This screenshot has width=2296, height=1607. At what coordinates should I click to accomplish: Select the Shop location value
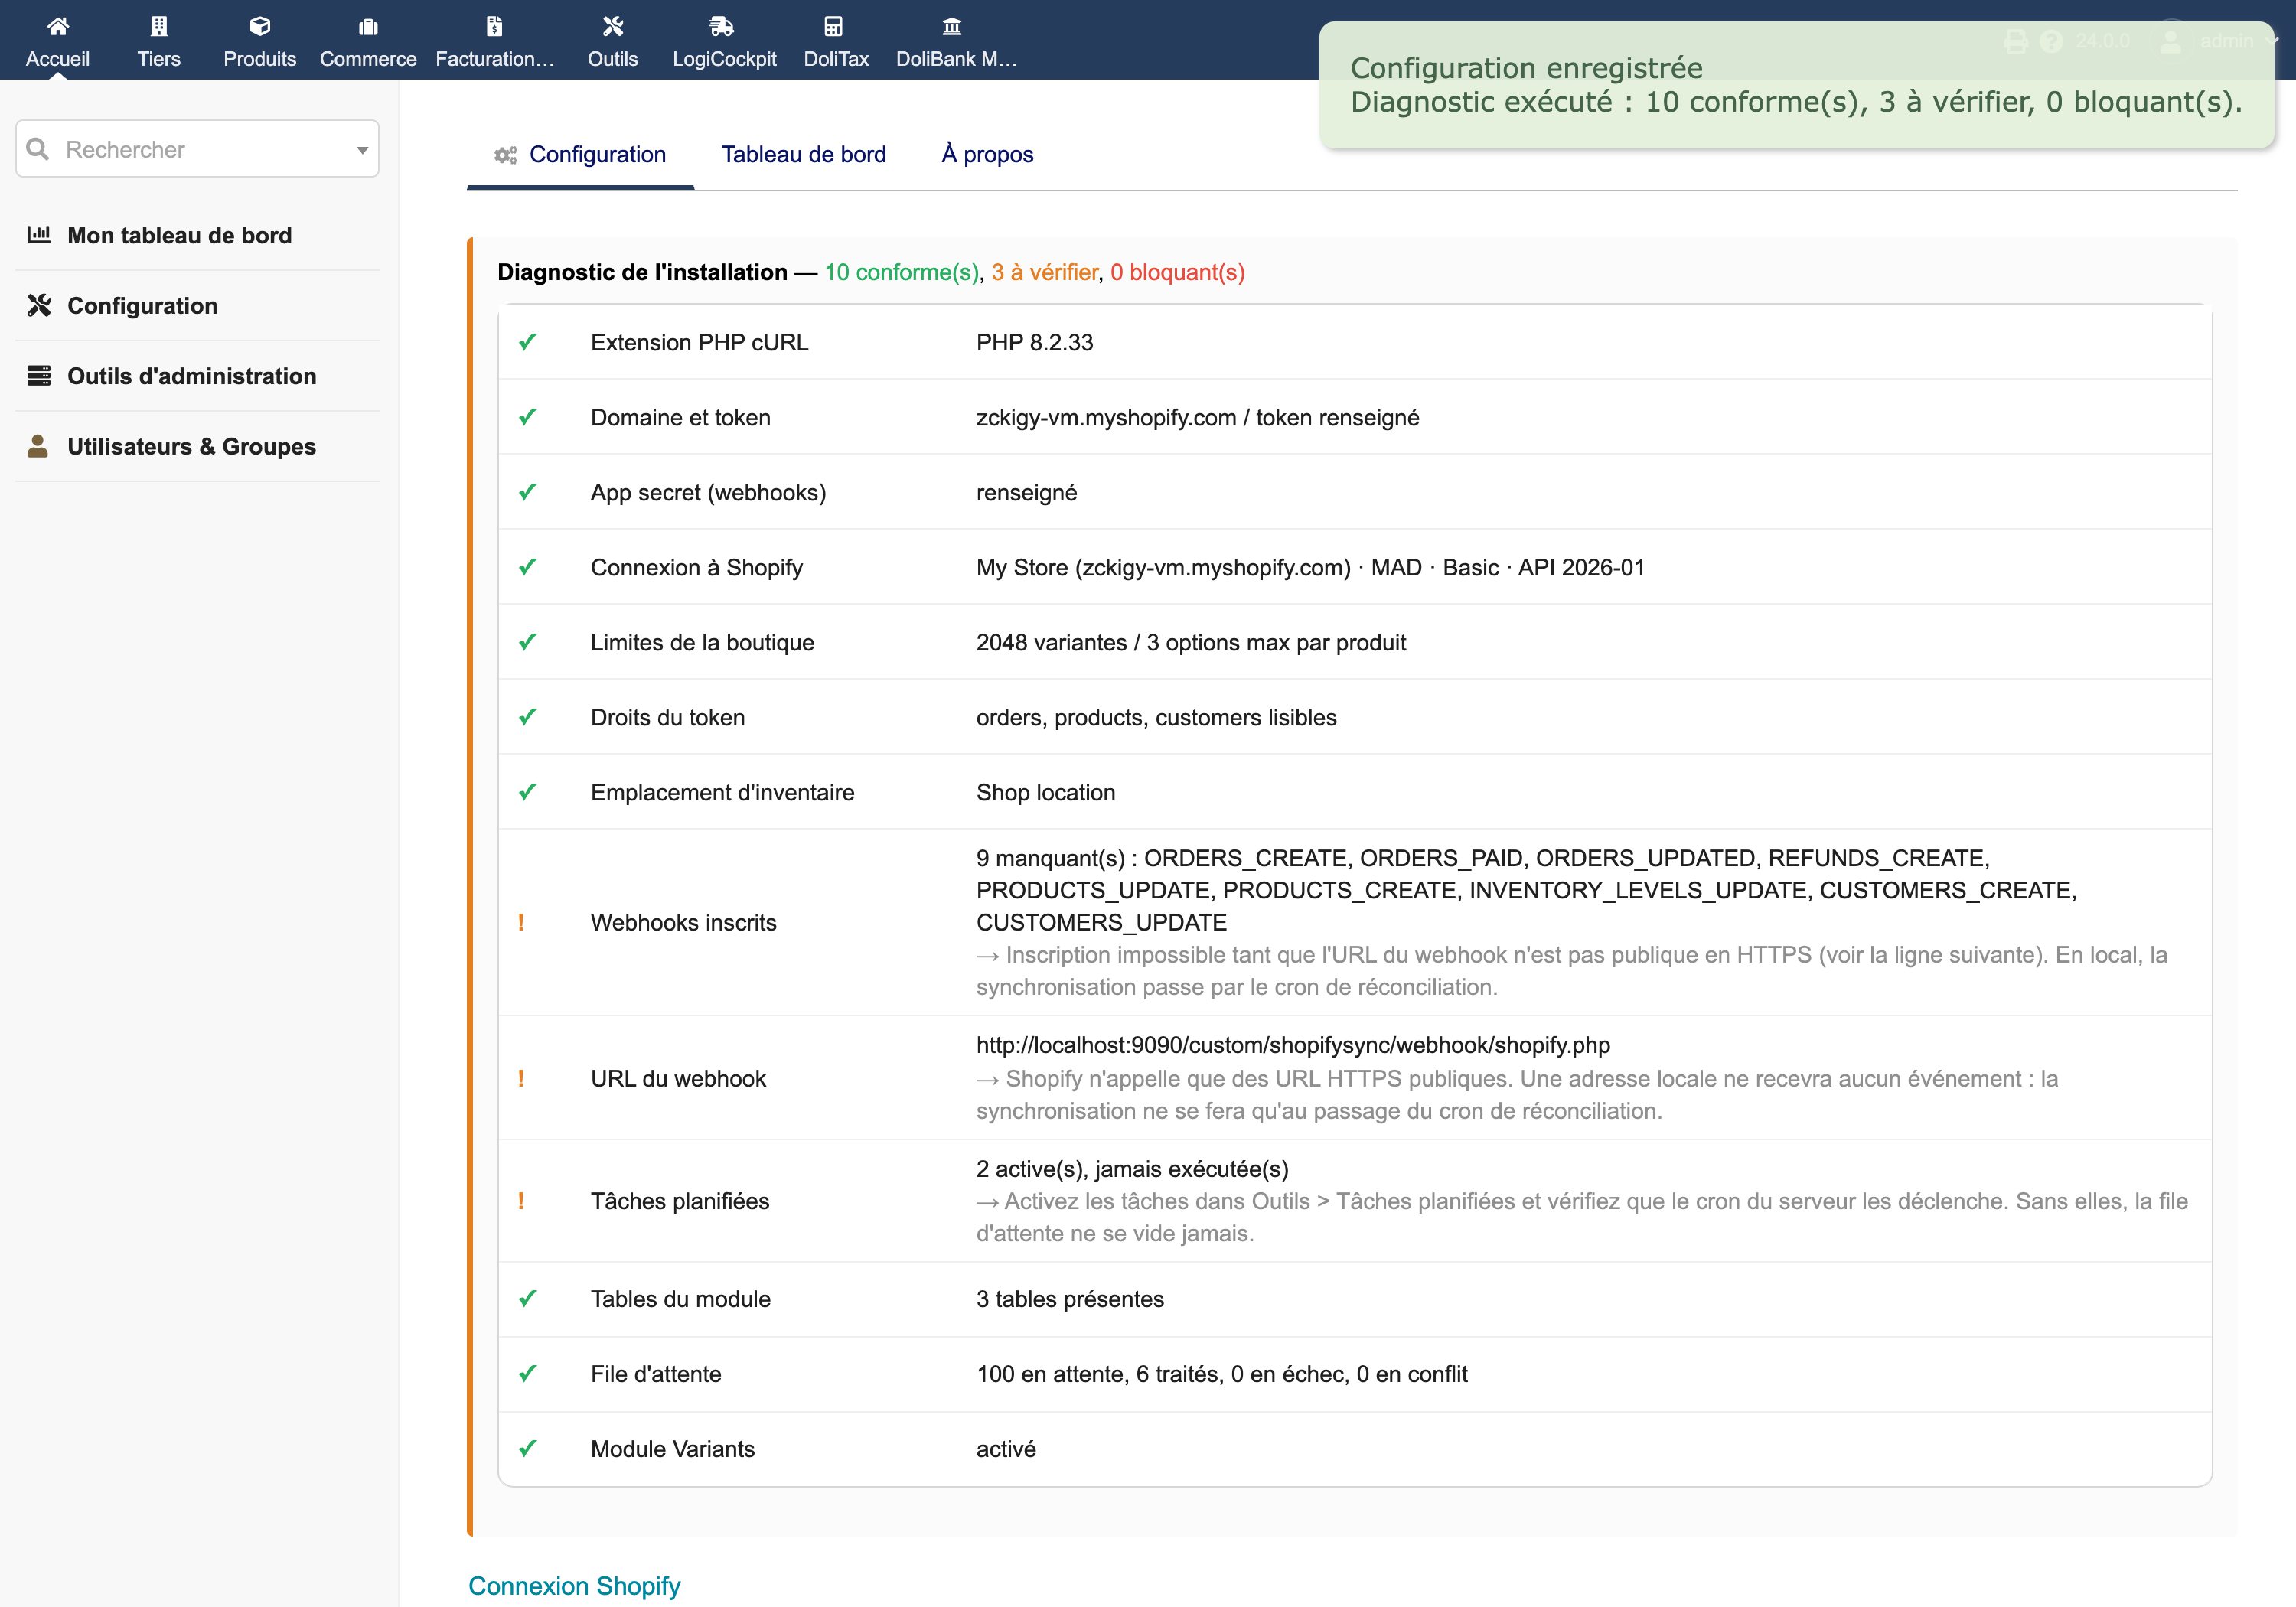pos(1045,793)
